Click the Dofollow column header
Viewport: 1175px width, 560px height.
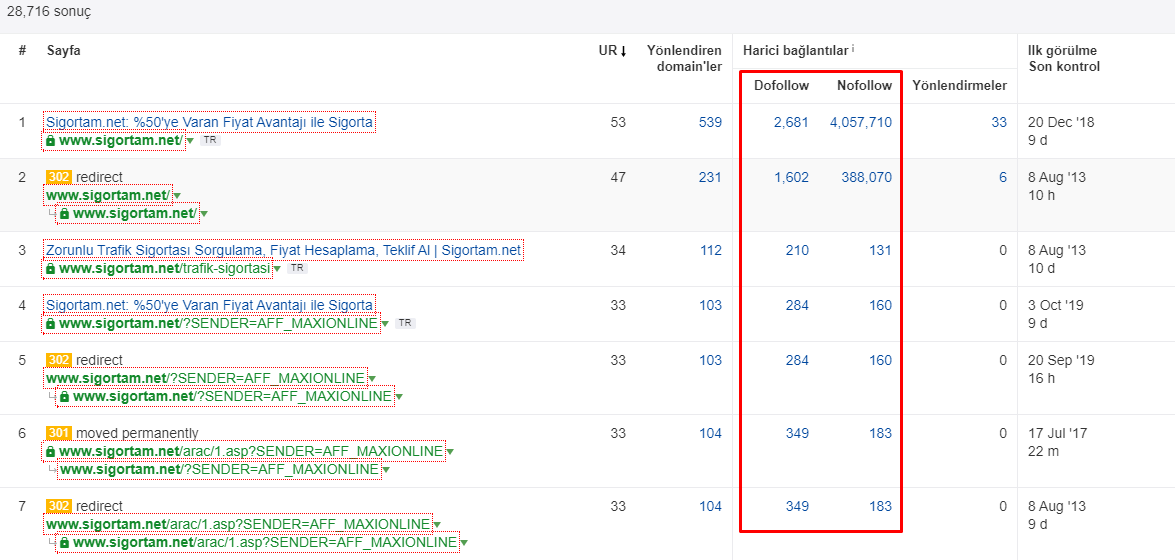(x=782, y=85)
